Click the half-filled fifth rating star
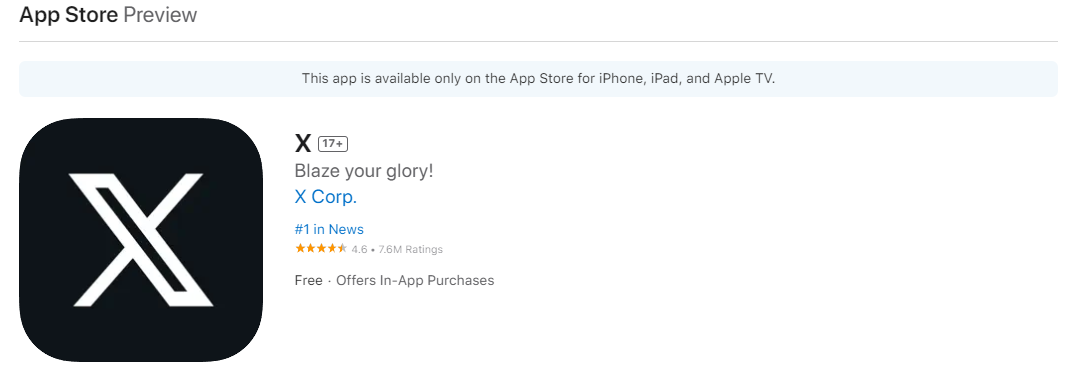The width and height of the screenshot is (1075, 379). (342, 248)
